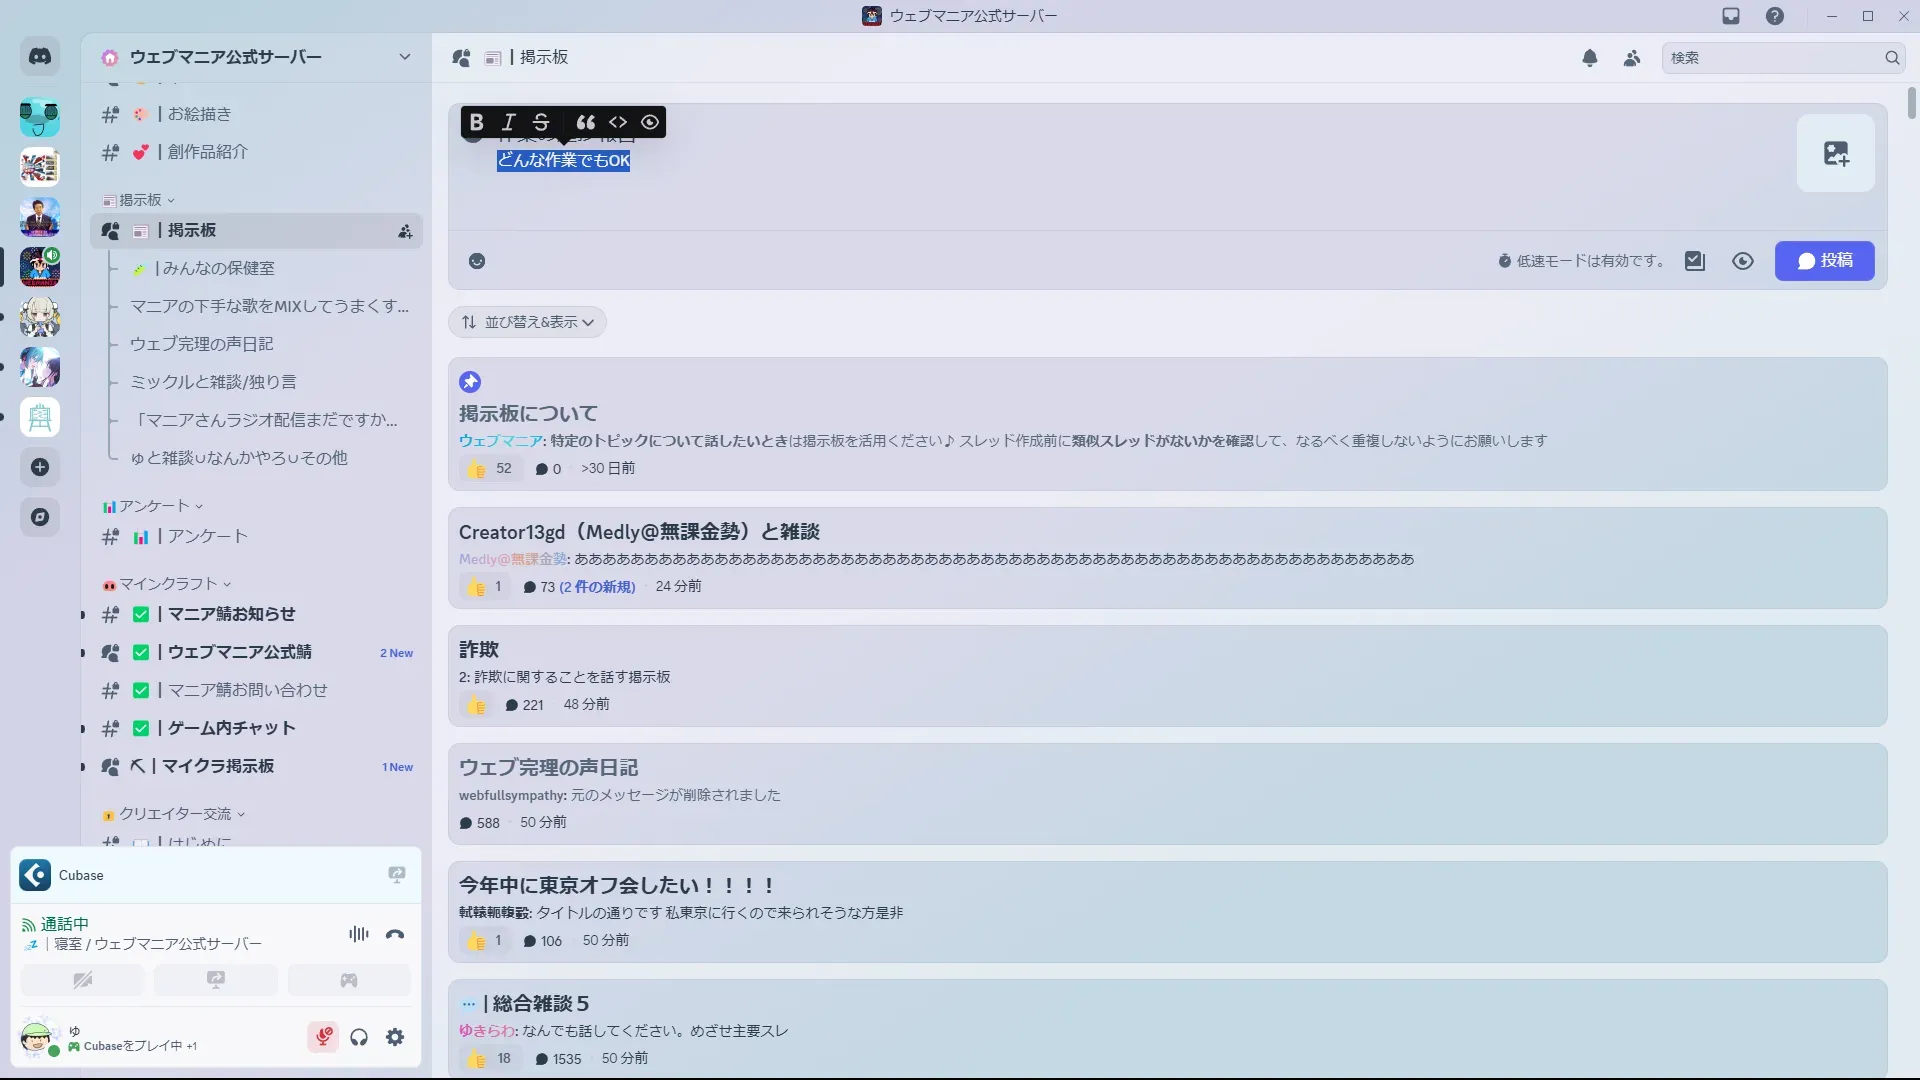Open notification settings bell icon

(x=1590, y=58)
